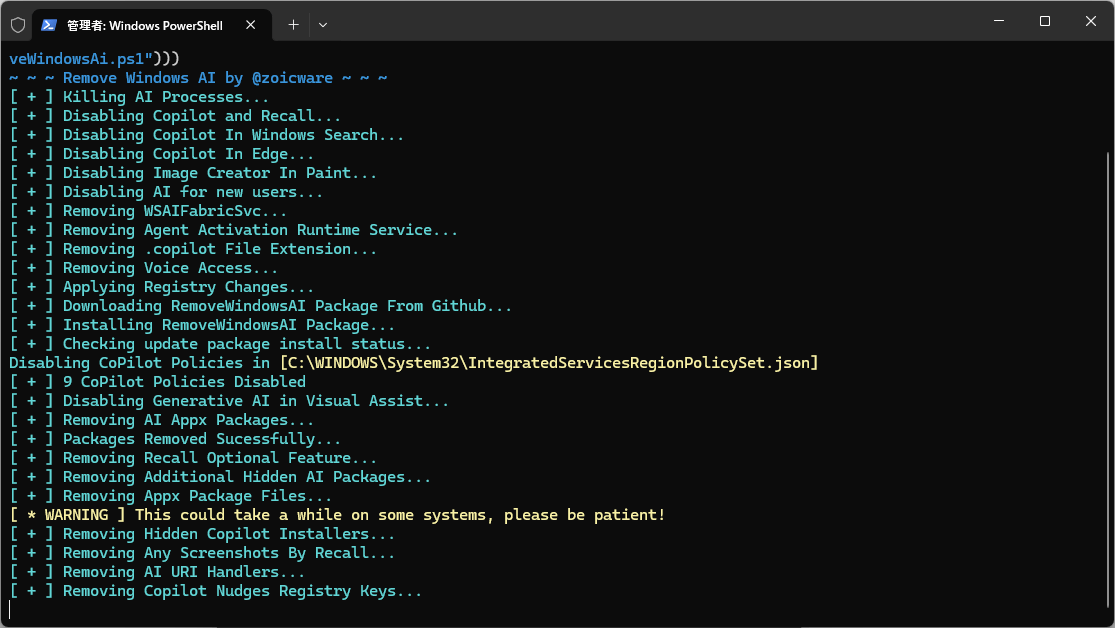Click the "Killing AI Processes" output line

165,97
